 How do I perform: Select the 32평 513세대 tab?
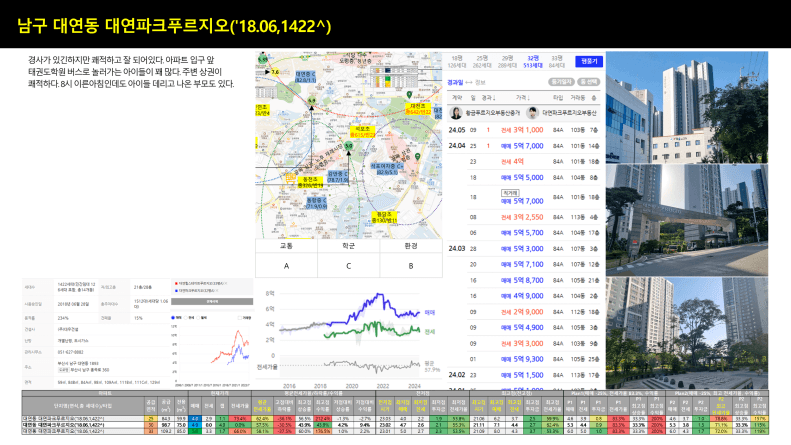click(x=533, y=62)
